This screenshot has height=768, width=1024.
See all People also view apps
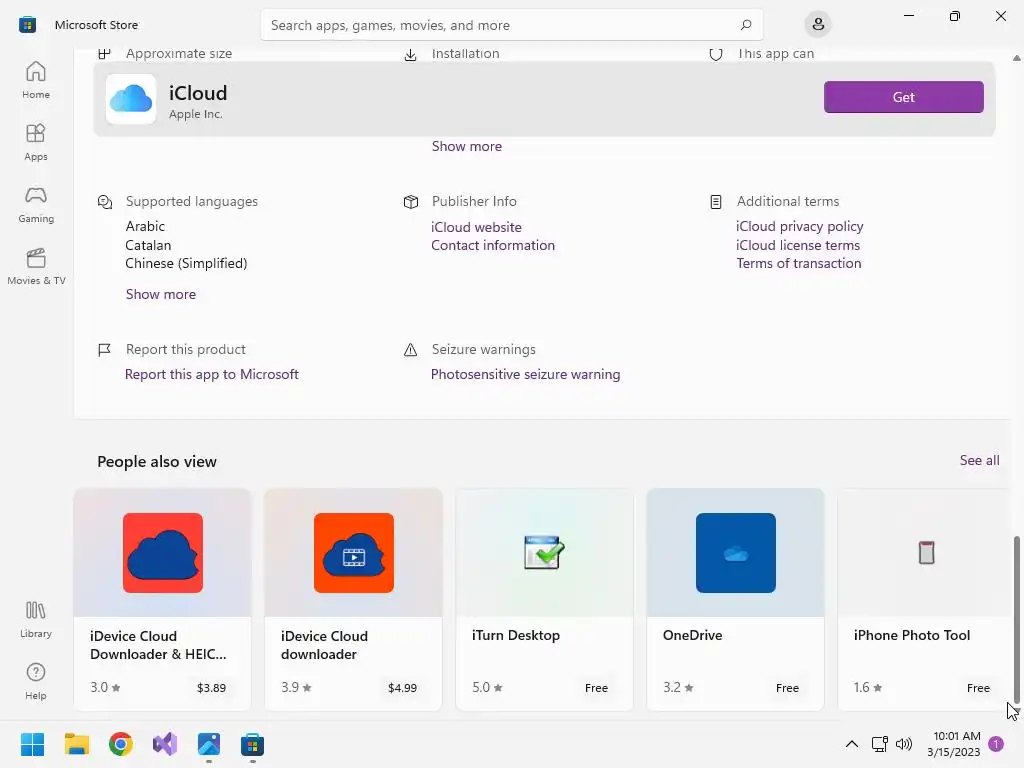pos(979,460)
